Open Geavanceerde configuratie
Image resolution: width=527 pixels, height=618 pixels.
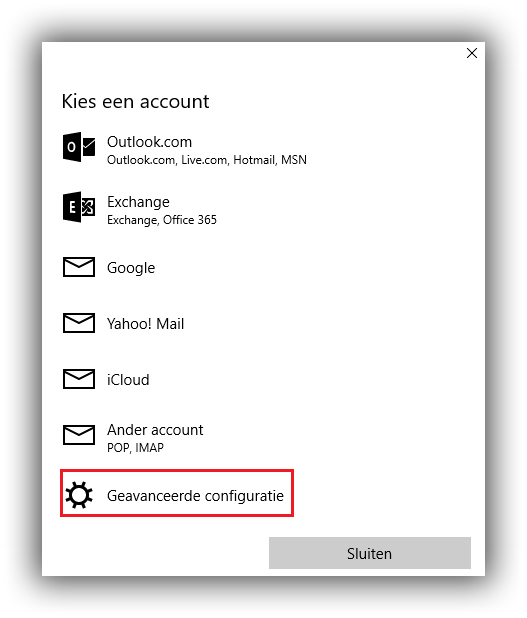(177, 493)
